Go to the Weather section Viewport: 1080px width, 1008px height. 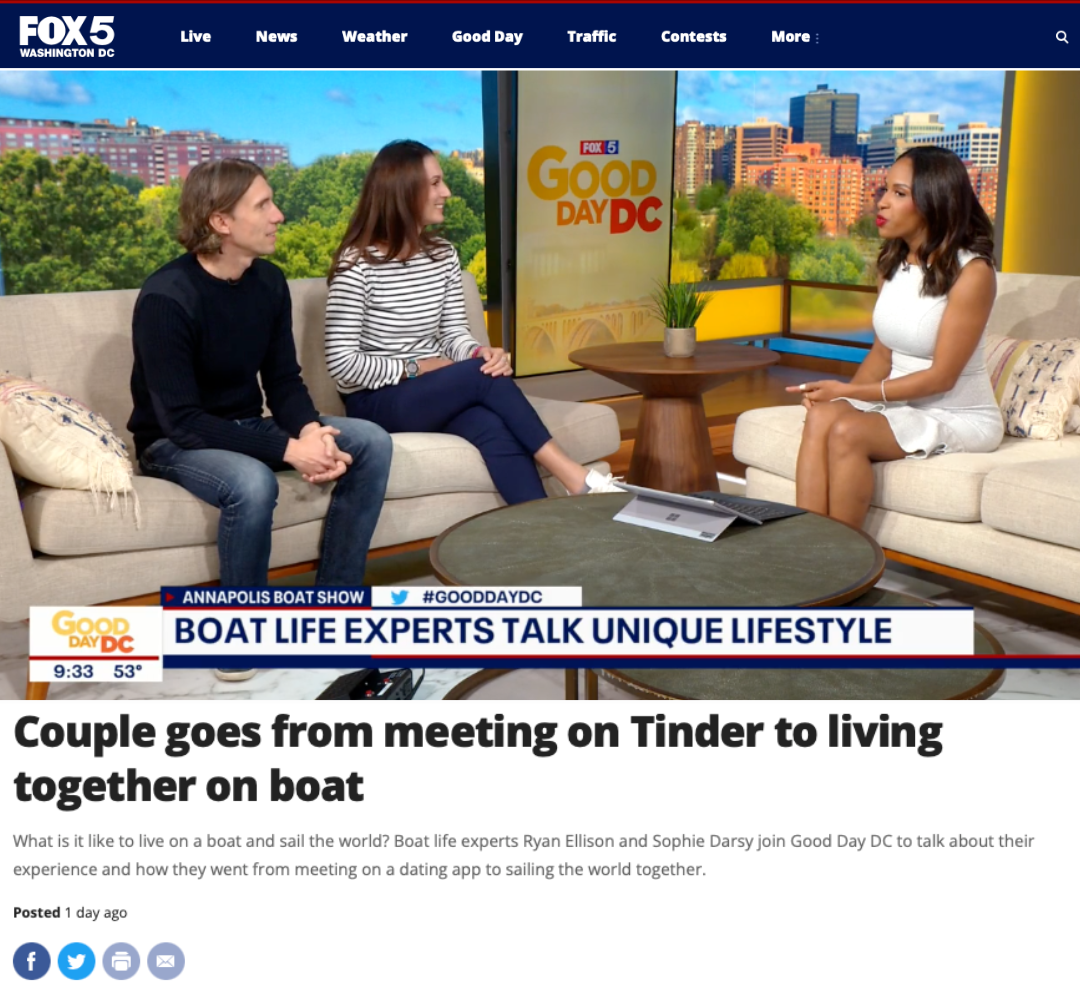click(x=375, y=37)
